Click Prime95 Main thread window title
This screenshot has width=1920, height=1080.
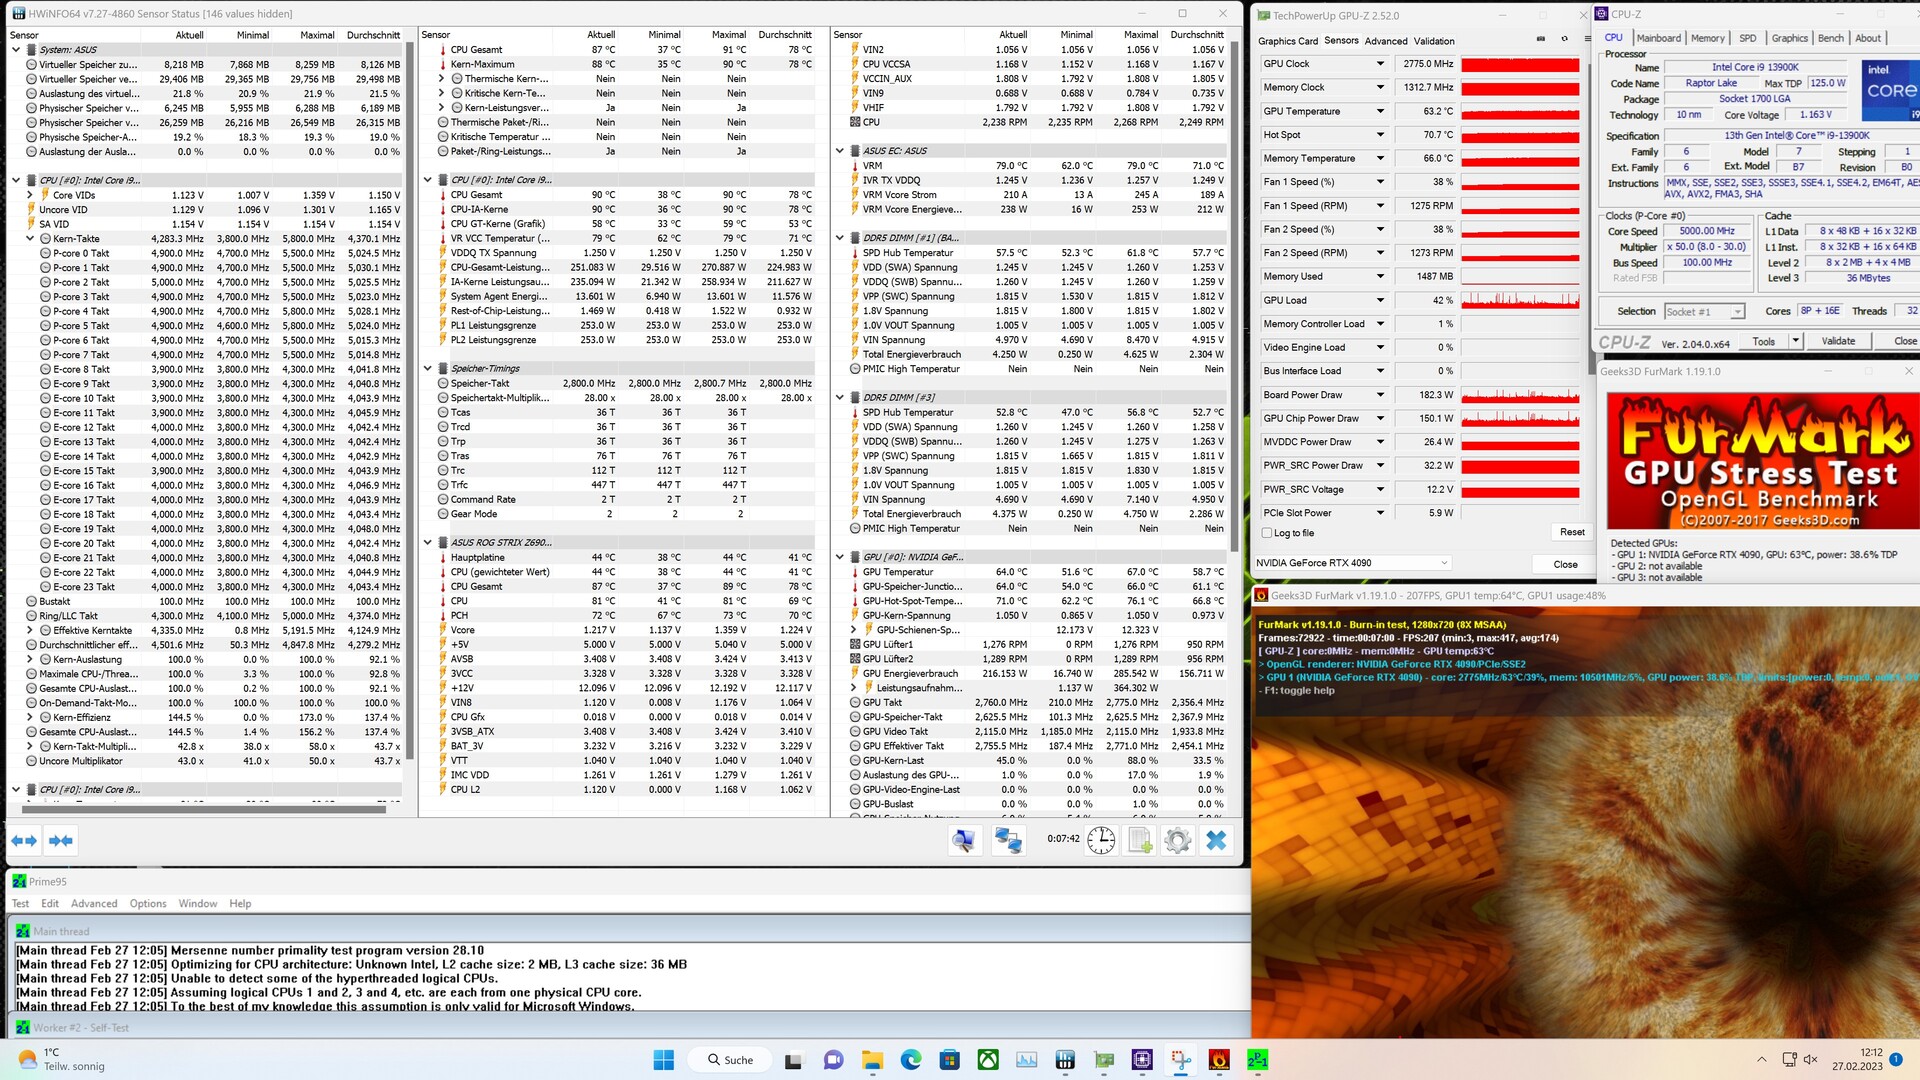click(x=61, y=931)
